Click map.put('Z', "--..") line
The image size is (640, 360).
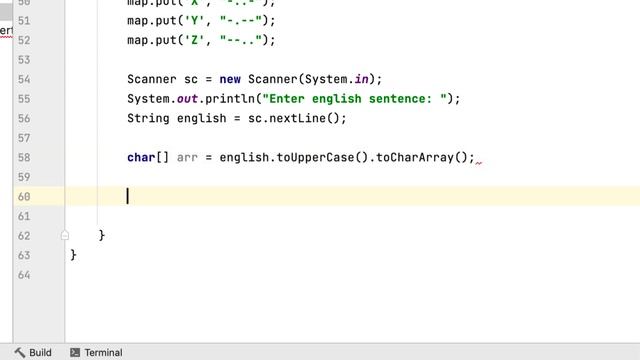(201, 40)
